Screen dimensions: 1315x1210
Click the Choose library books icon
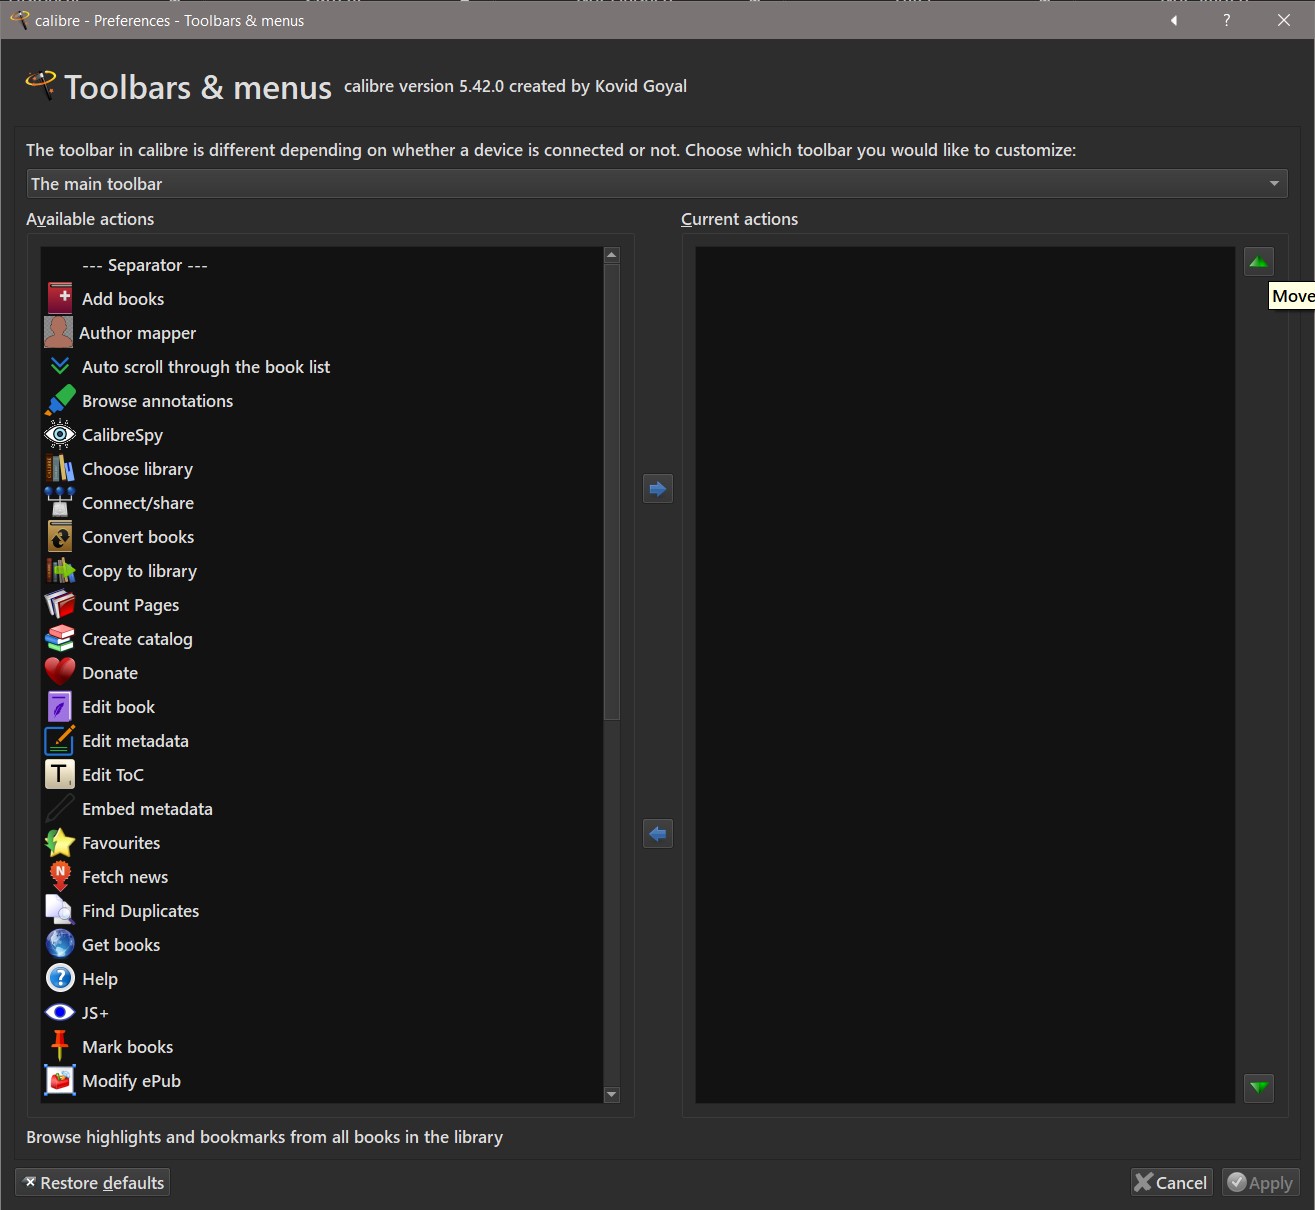tap(60, 468)
